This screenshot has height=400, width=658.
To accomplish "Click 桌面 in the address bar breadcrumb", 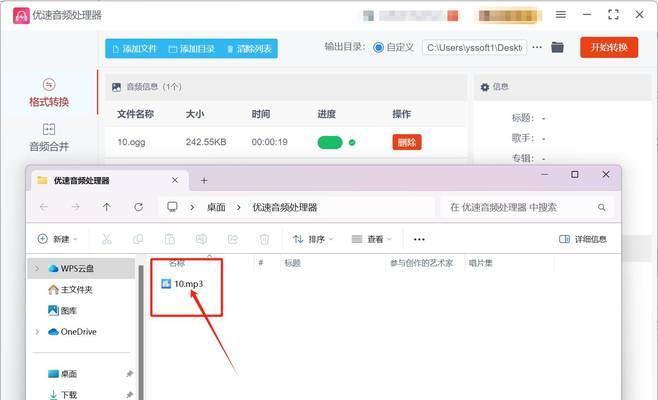I will (x=216, y=207).
